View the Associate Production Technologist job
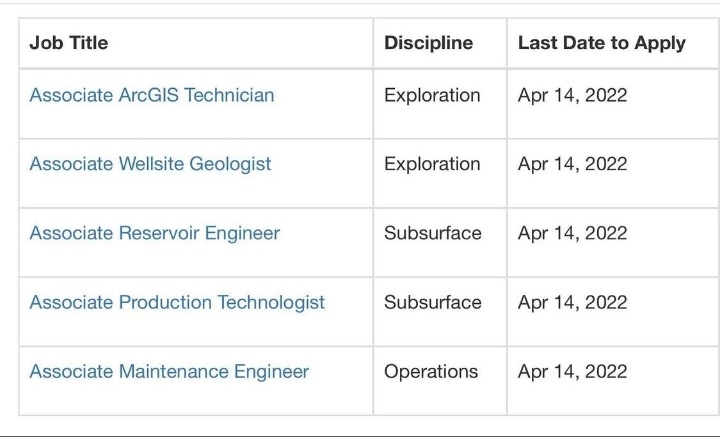The width and height of the screenshot is (720, 437). [x=177, y=302]
